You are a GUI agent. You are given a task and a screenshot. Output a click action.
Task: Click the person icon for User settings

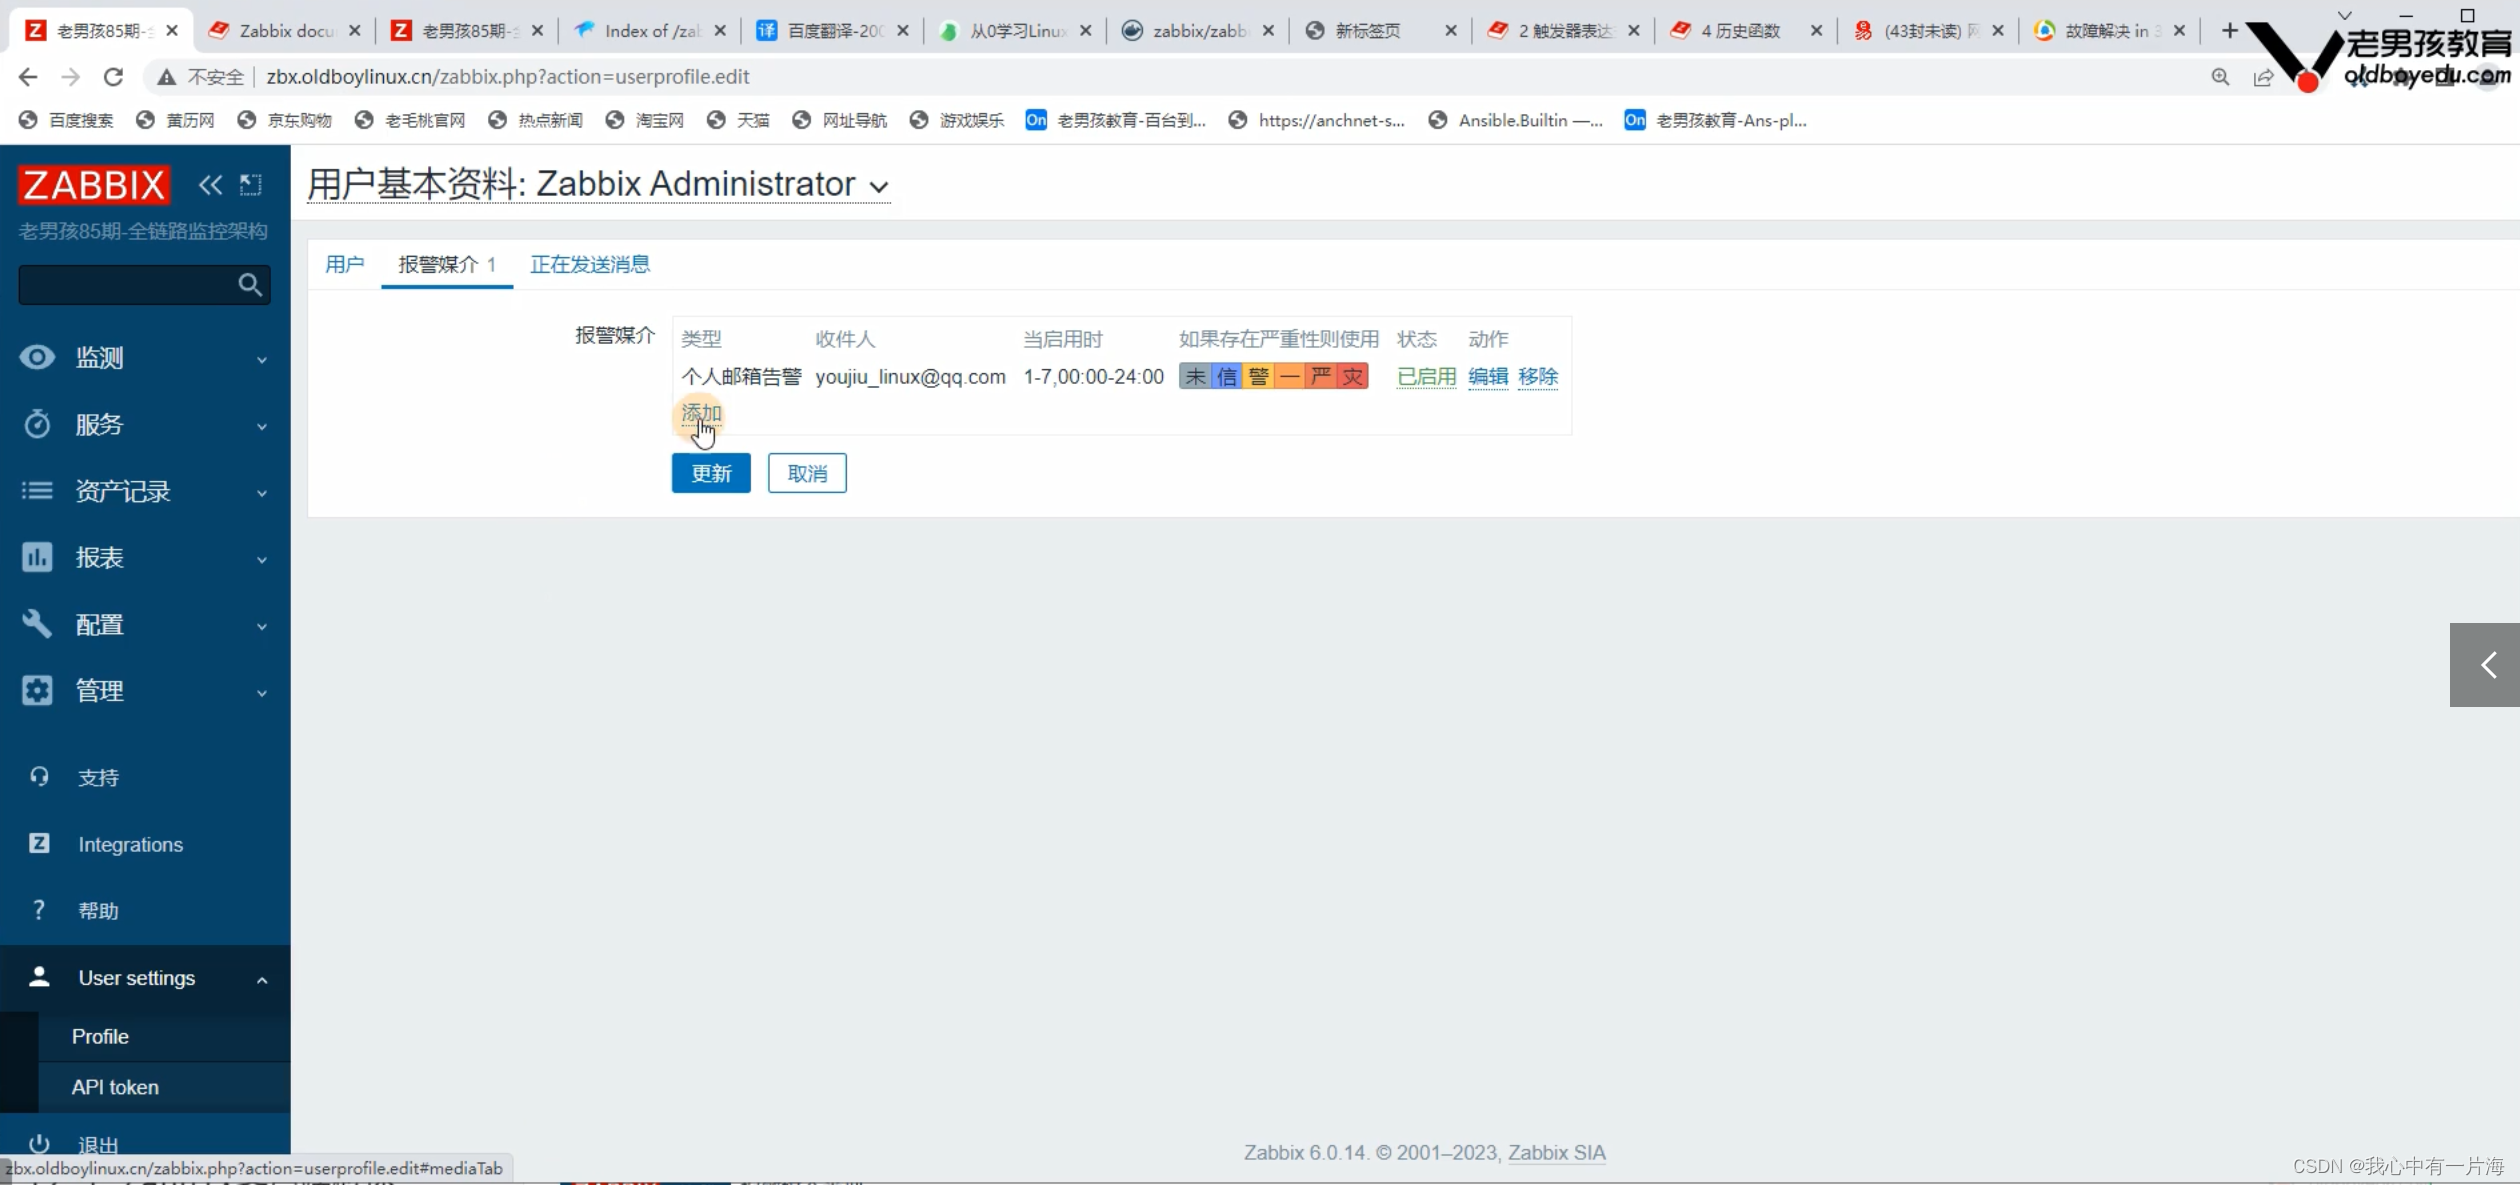coord(39,977)
